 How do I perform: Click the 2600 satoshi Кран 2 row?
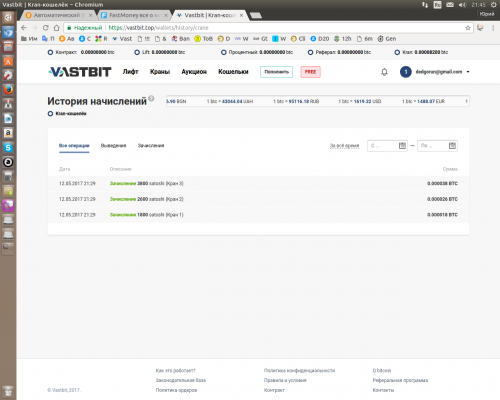[258, 199]
